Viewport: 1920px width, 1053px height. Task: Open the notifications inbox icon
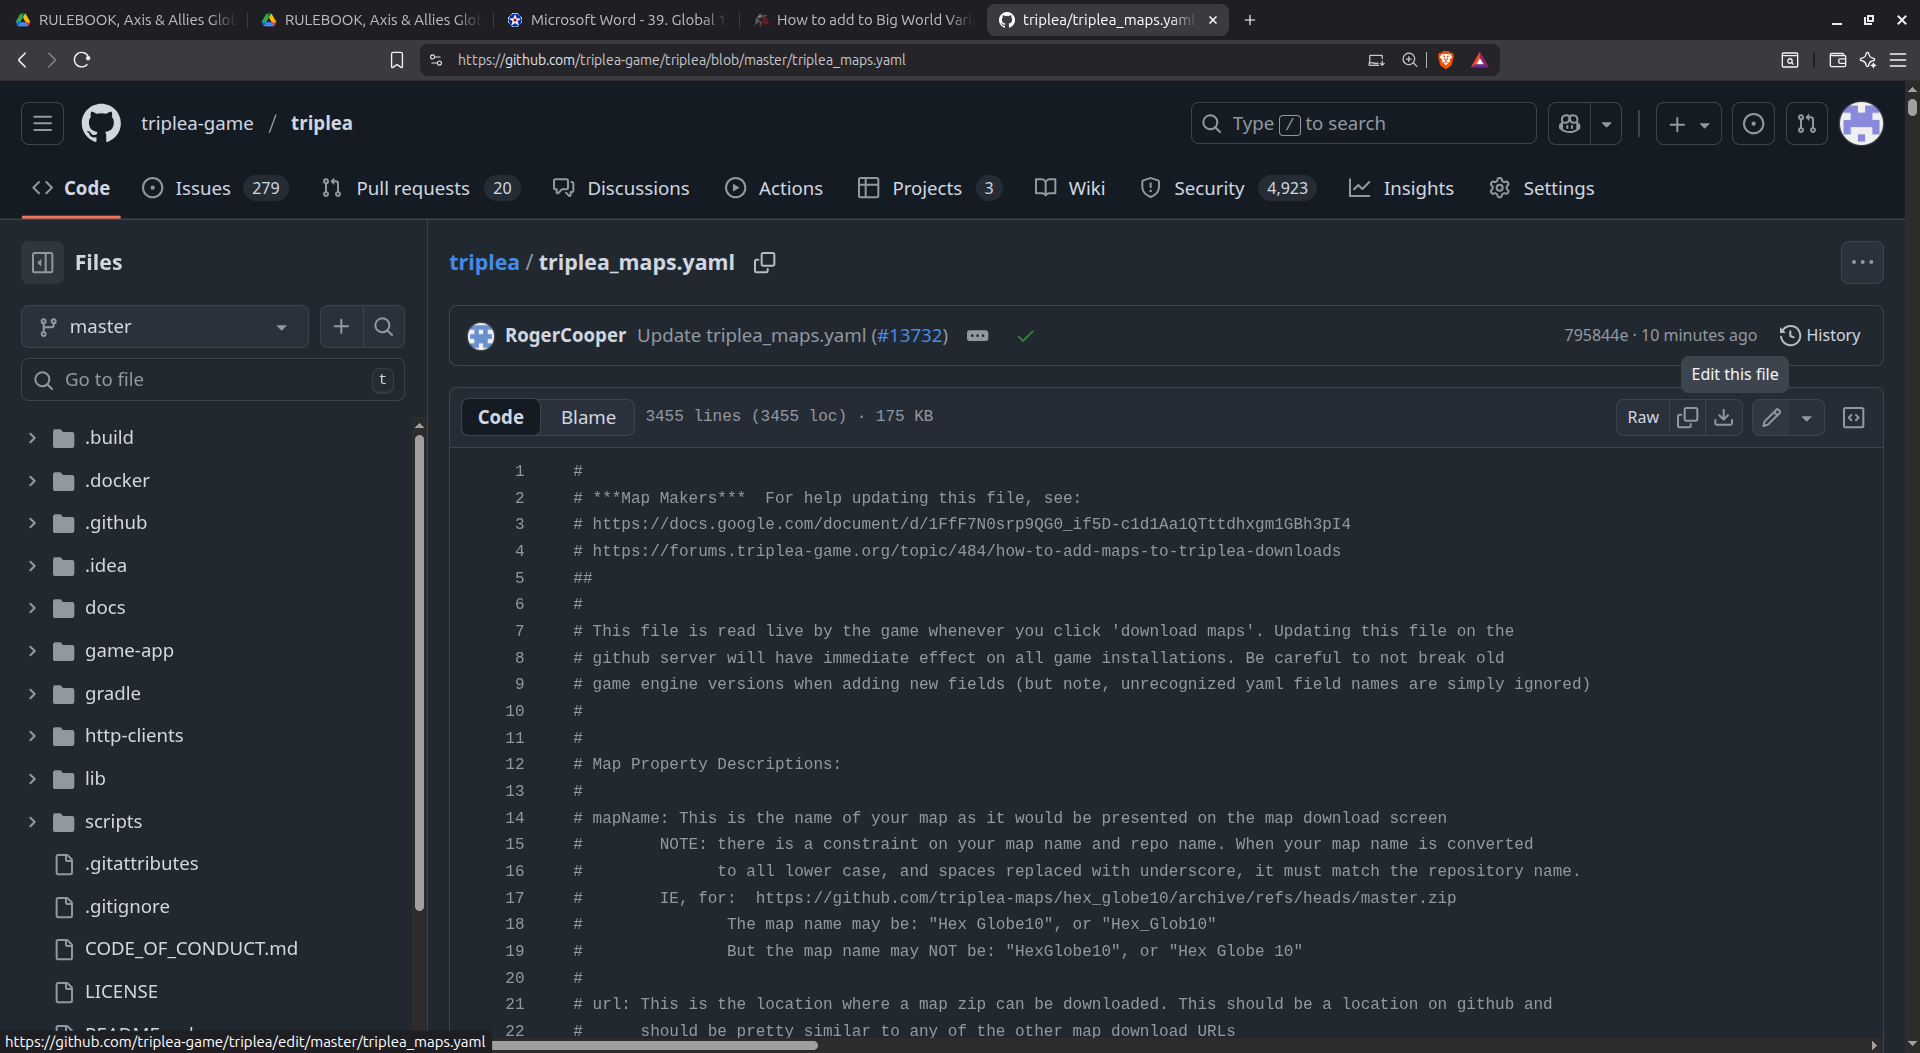point(1753,124)
